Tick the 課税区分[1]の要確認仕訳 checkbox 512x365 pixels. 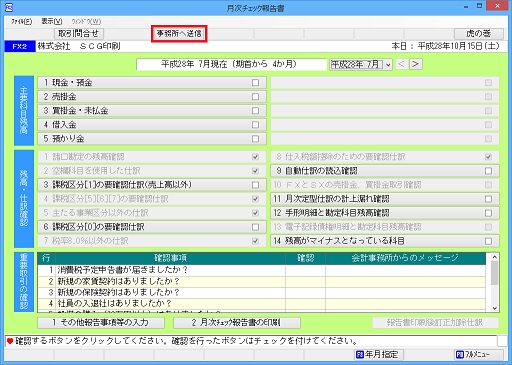click(x=255, y=185)
